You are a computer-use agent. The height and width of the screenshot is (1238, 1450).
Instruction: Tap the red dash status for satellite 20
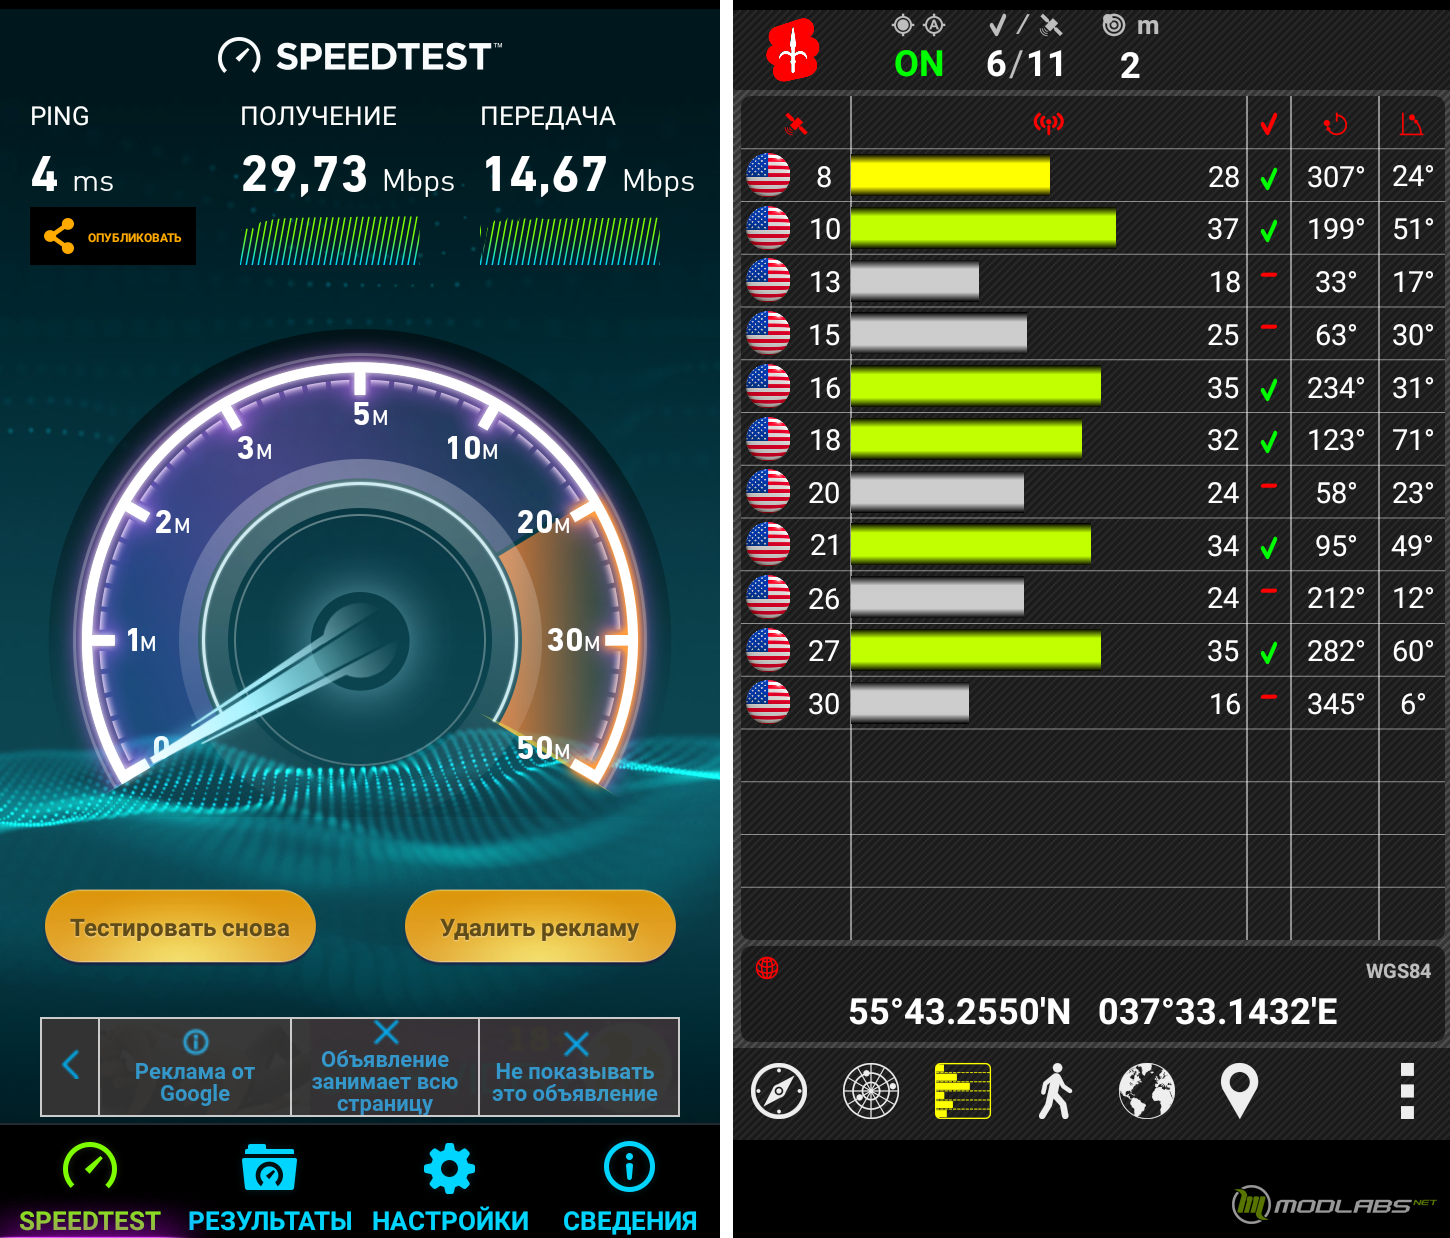[1269, 486]
